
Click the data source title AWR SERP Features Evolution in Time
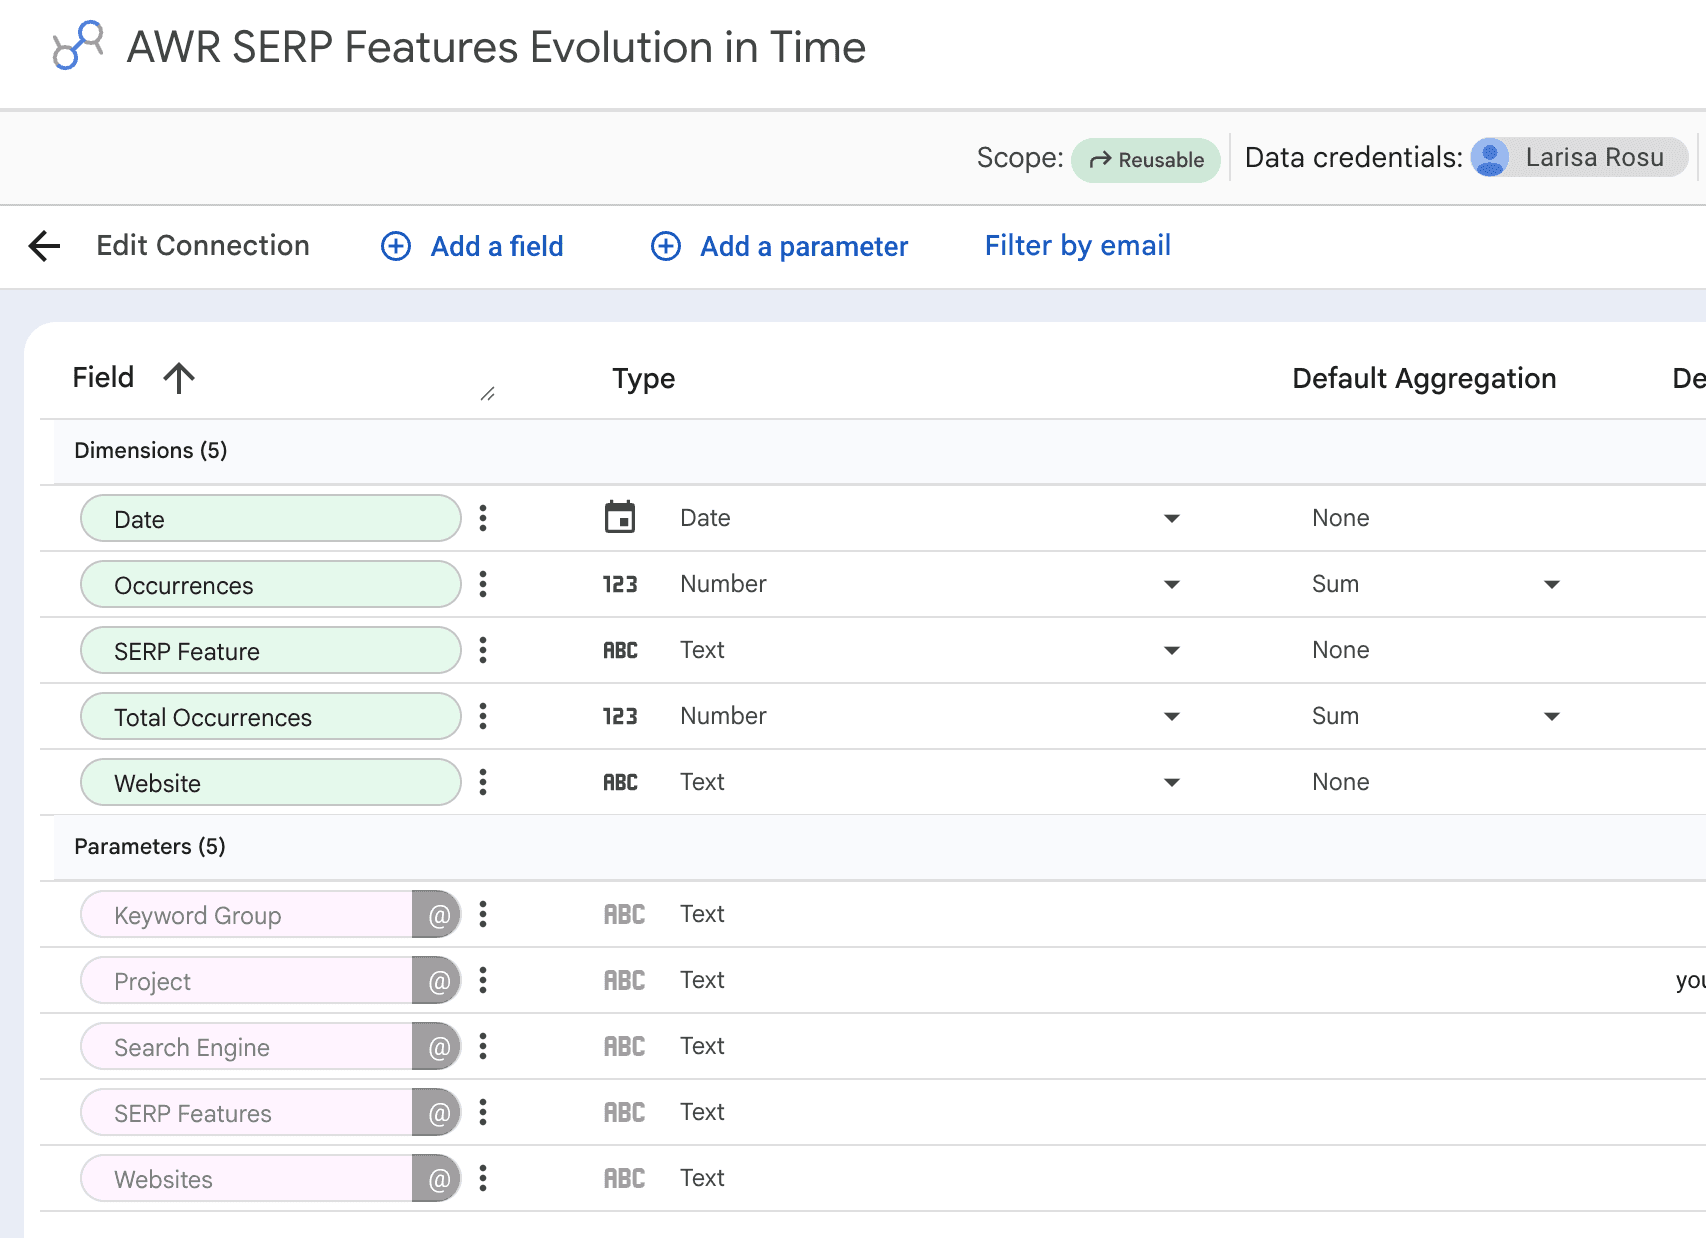tap(496, 47)
